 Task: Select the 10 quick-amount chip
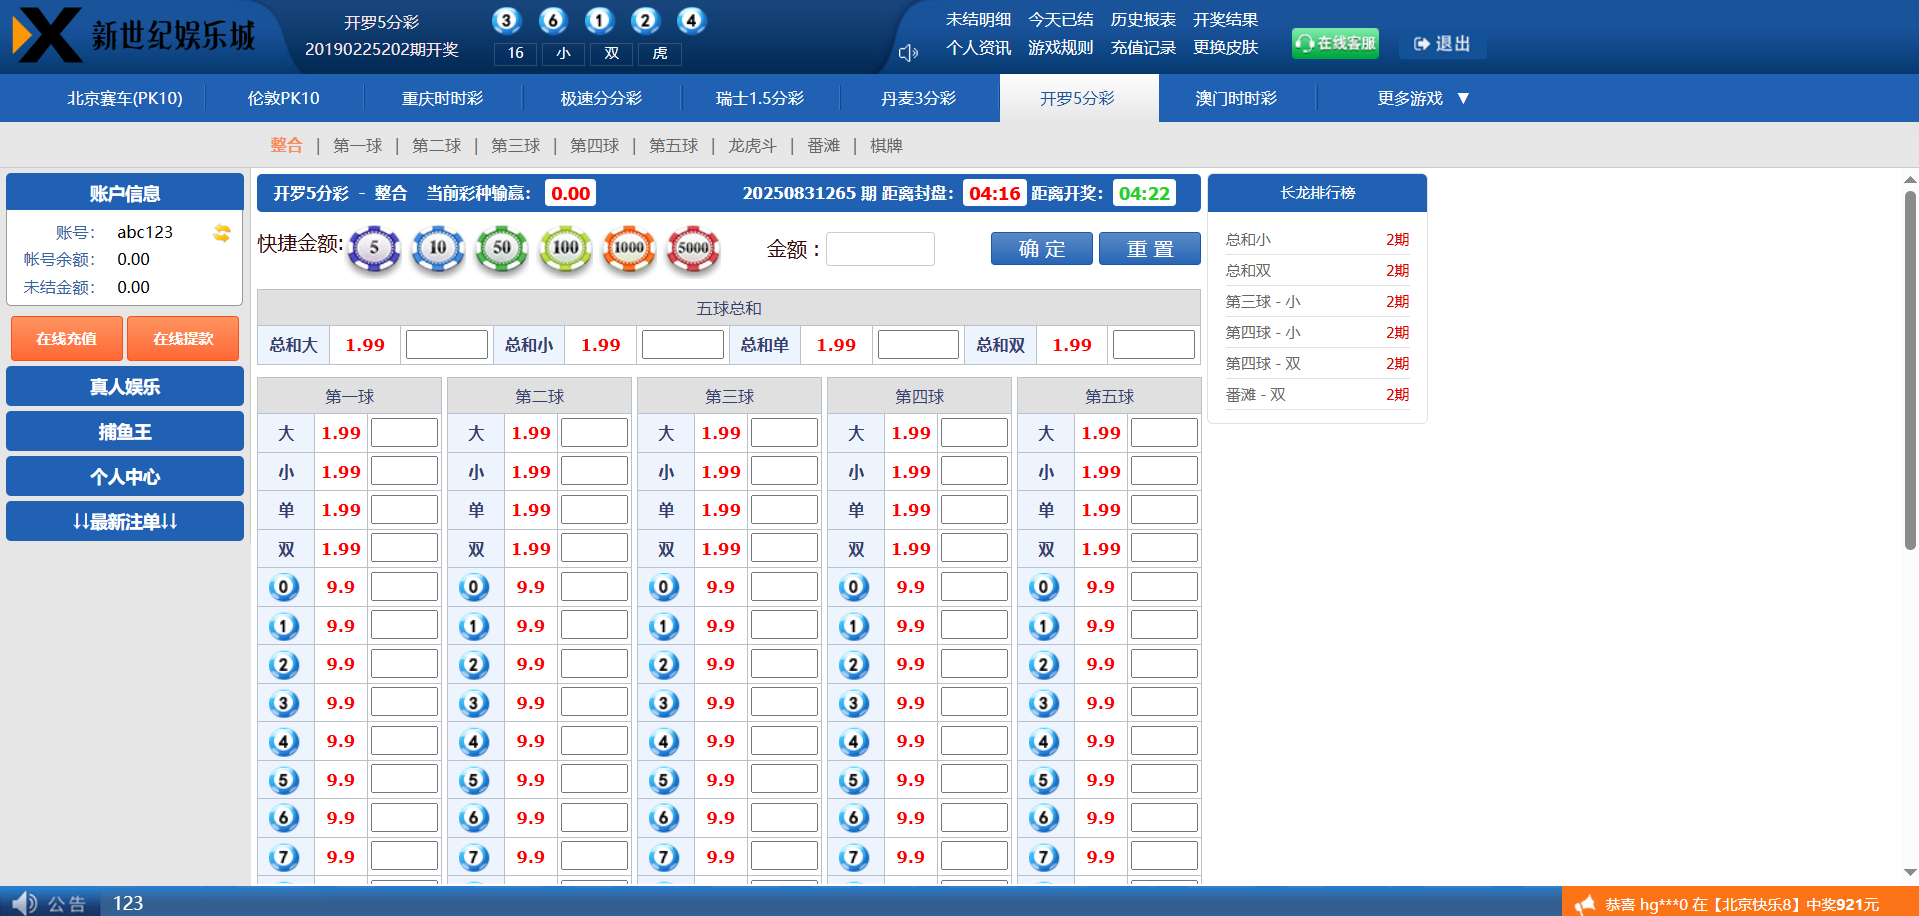tap(438, 249)
